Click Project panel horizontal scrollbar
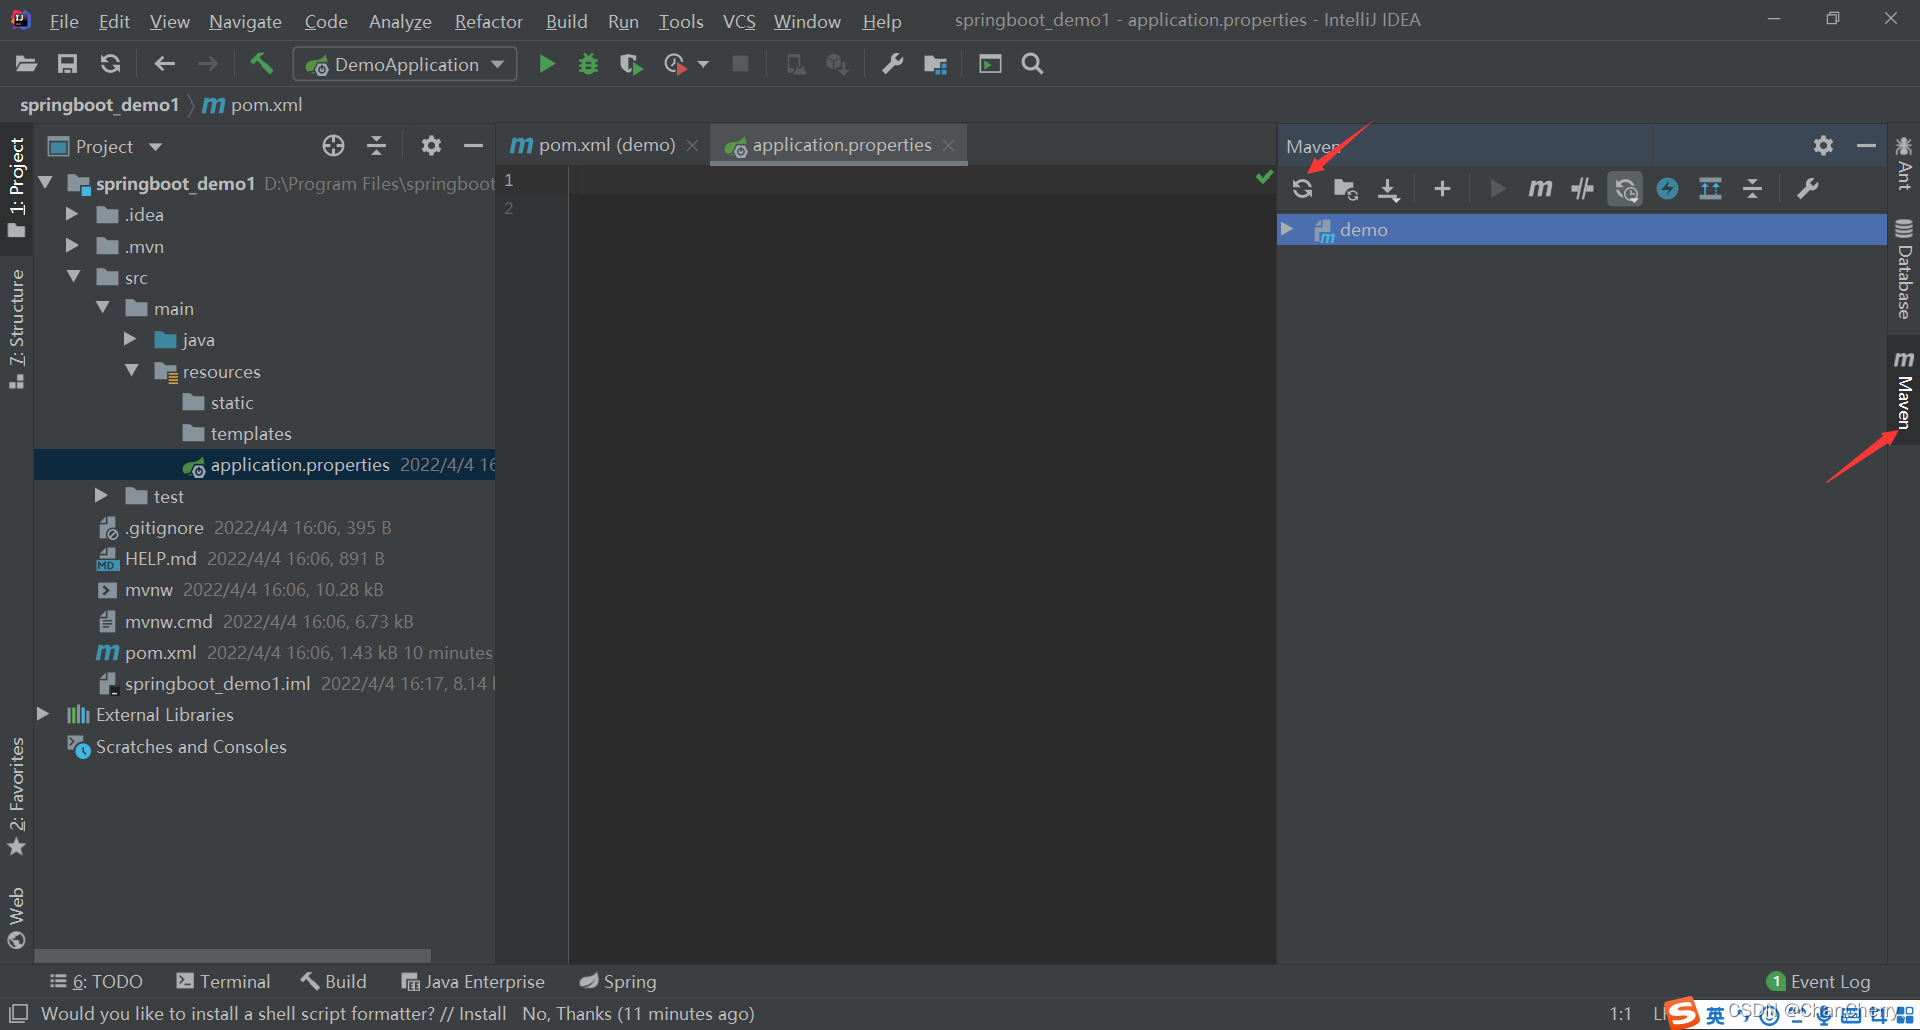The height and width of the screenshot is (1030, 1920). (232, 955)
